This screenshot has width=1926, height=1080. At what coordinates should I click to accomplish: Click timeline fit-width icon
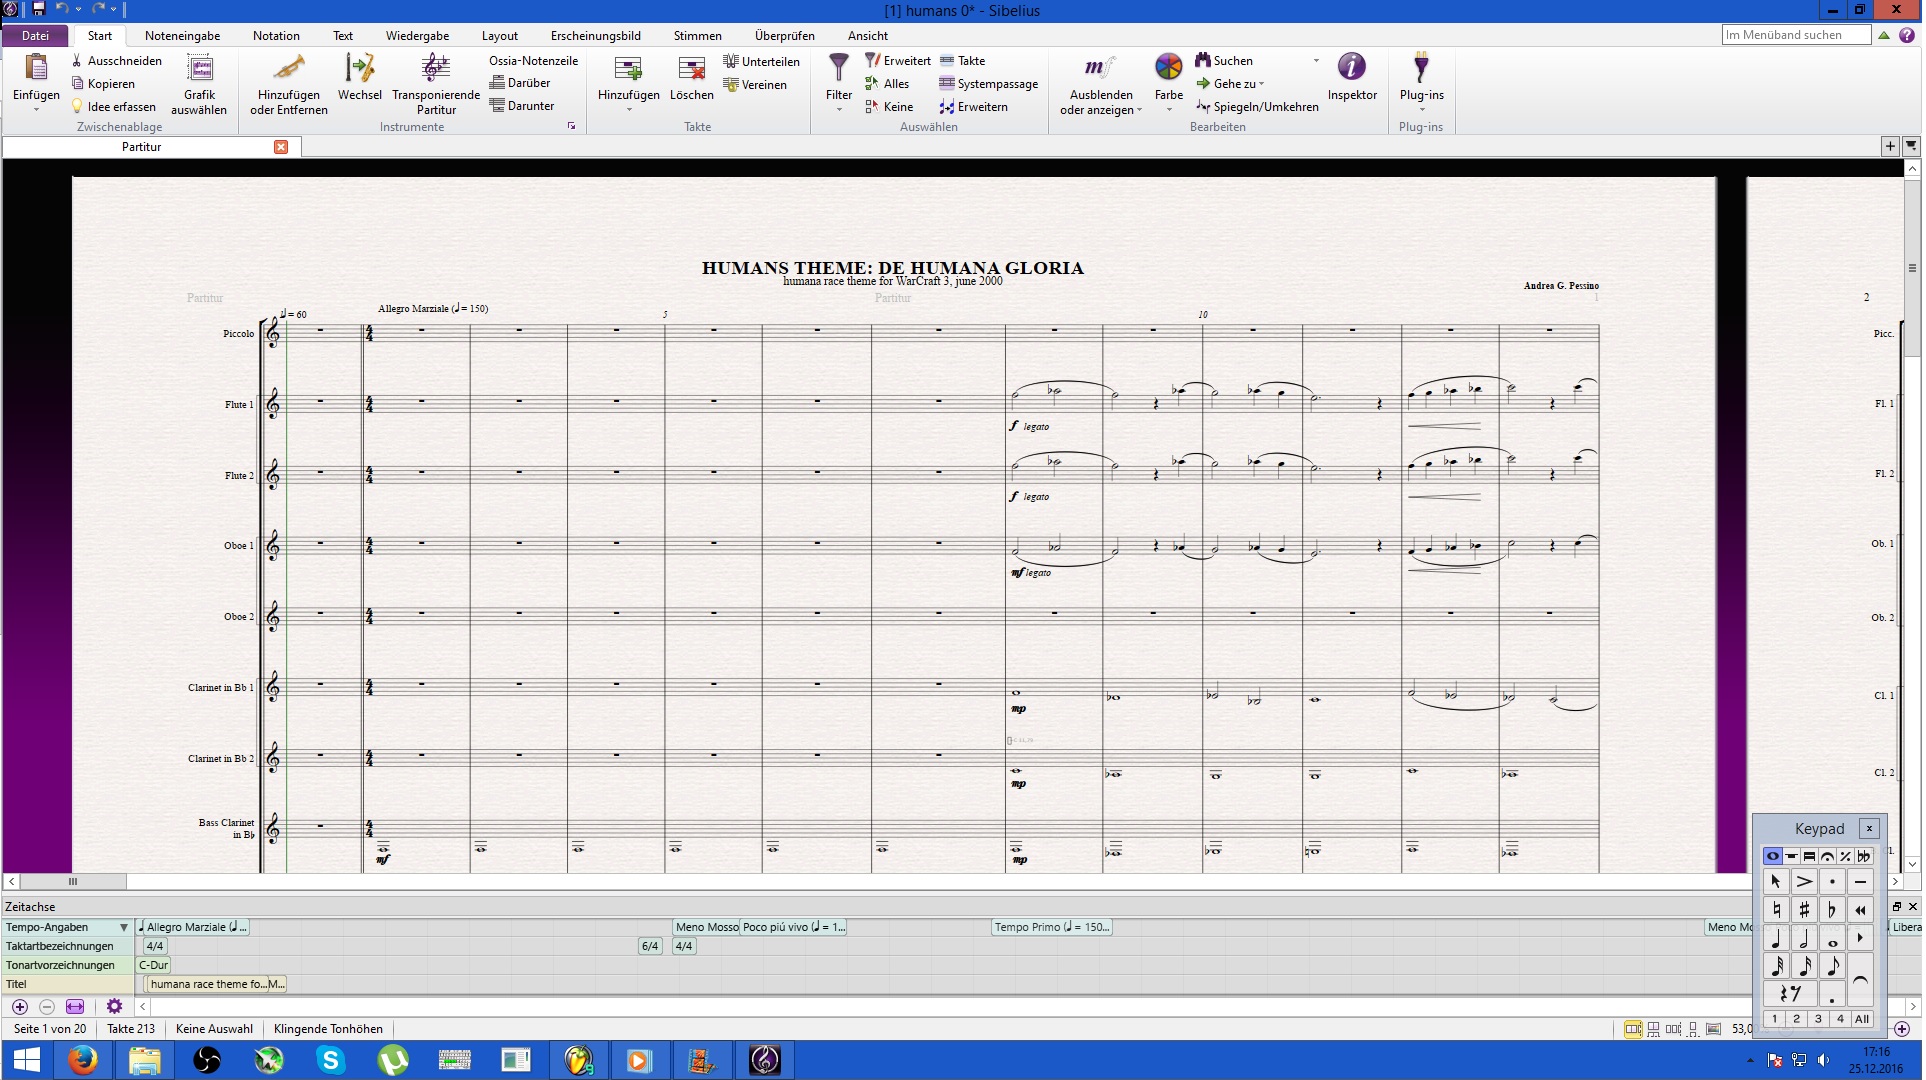tap(75, 1007)
